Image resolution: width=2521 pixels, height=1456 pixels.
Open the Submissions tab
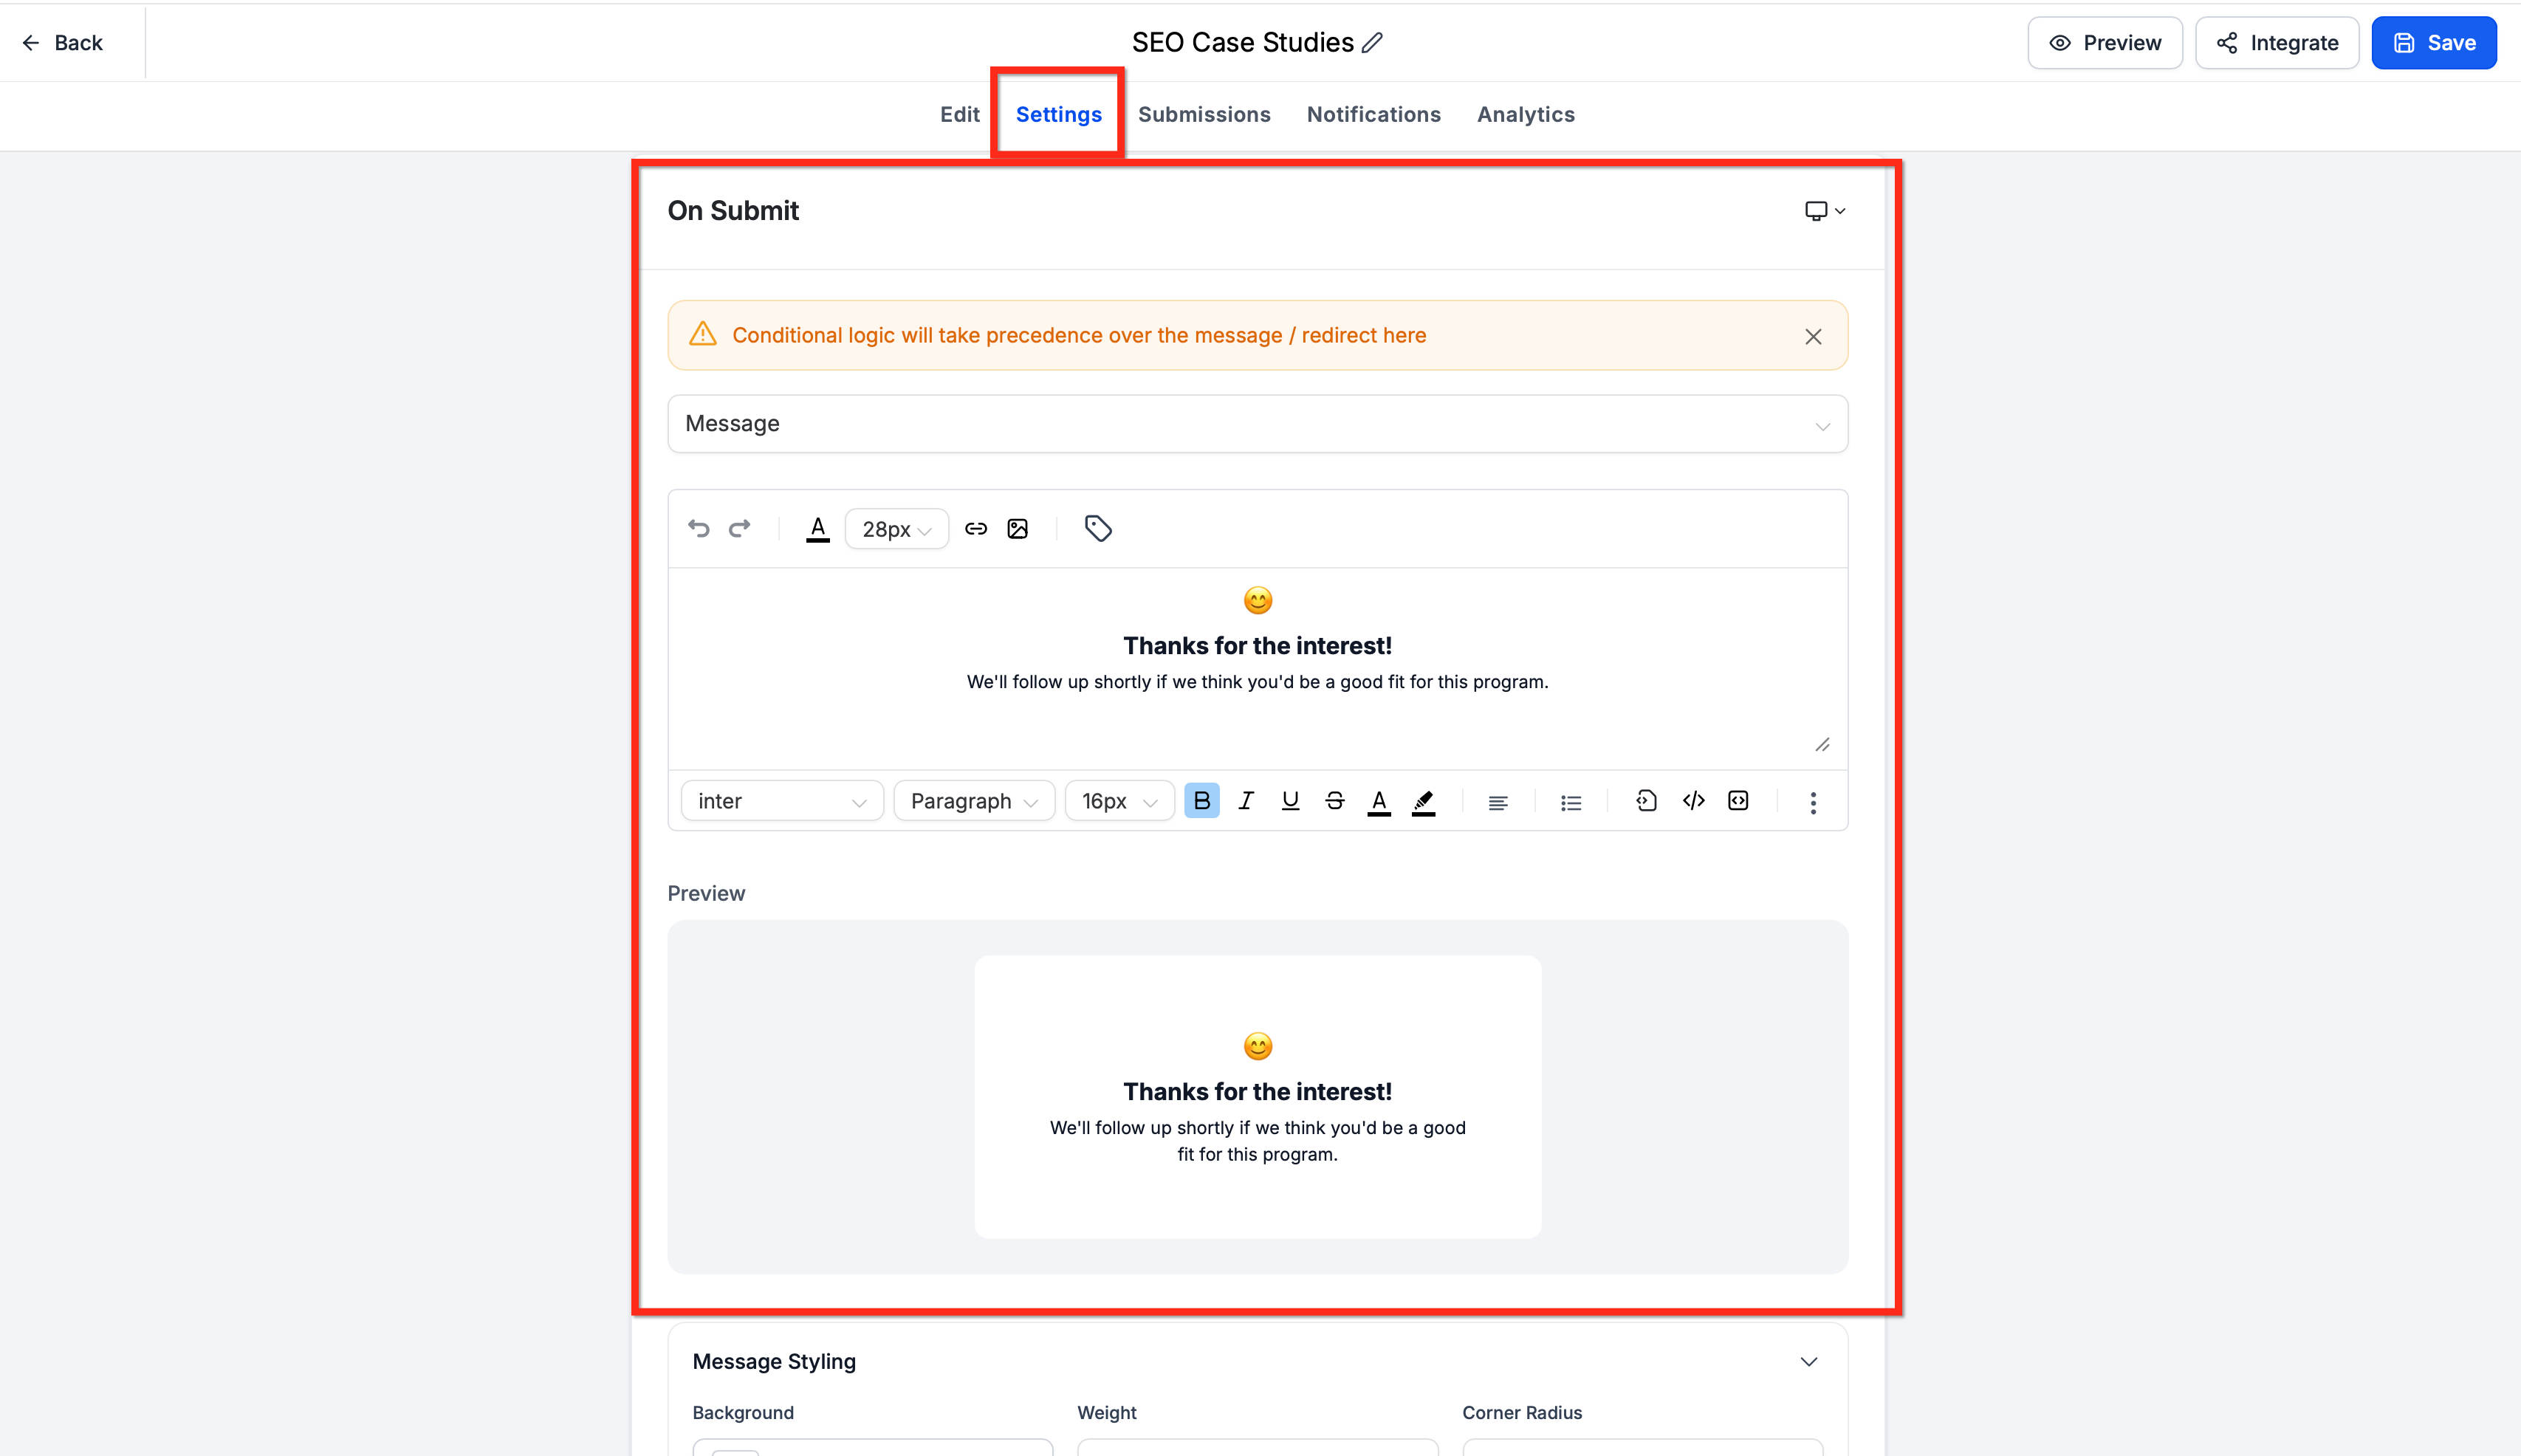[x=1204, y=115]
